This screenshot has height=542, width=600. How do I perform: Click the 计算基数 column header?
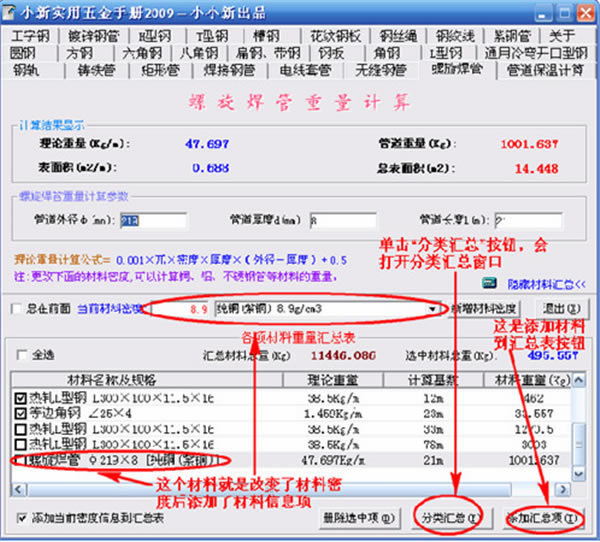[433, 380]
